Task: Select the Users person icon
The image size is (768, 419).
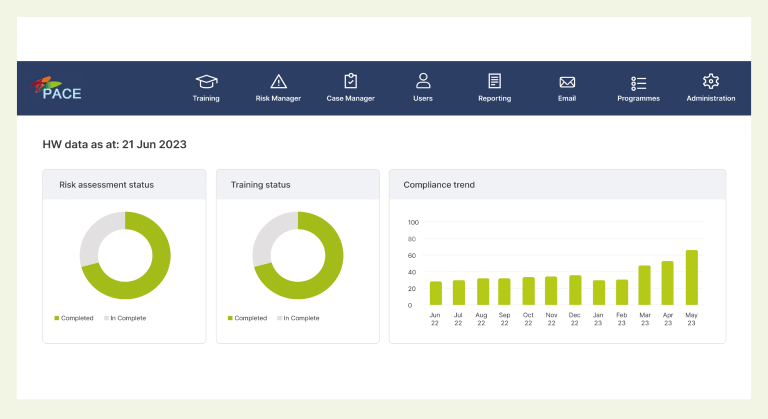Action: [423, 81]
